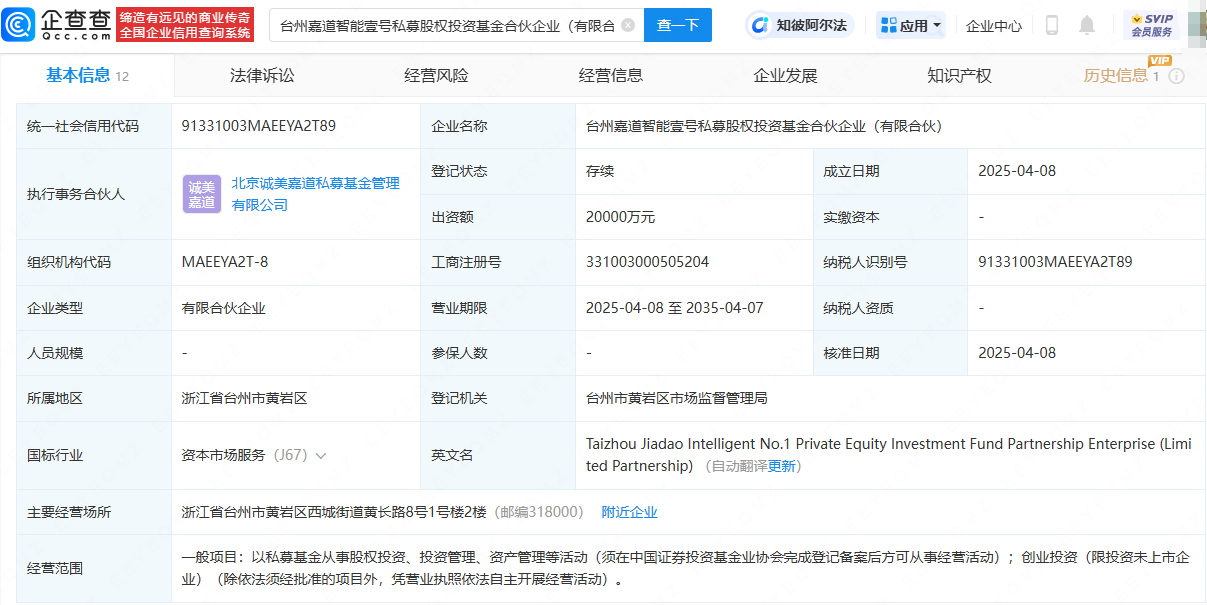Expand the 应用 dropdown menu
Screen dimensions: 1207x605
[911, 25]
